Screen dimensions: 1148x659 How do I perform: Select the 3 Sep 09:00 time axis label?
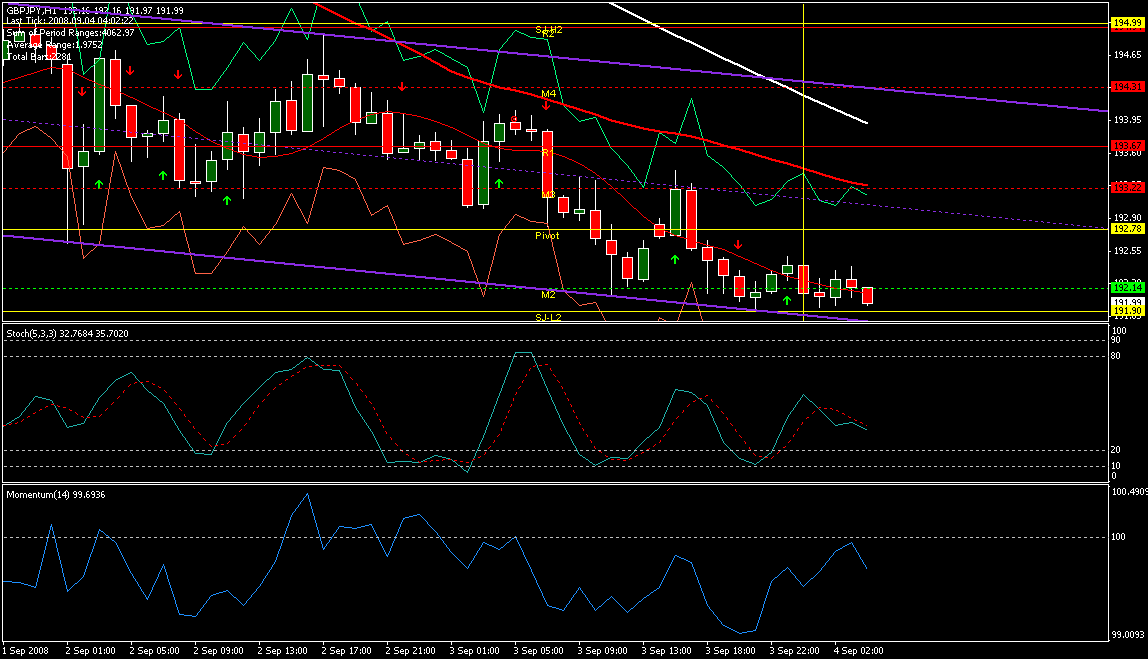(605, 650)
